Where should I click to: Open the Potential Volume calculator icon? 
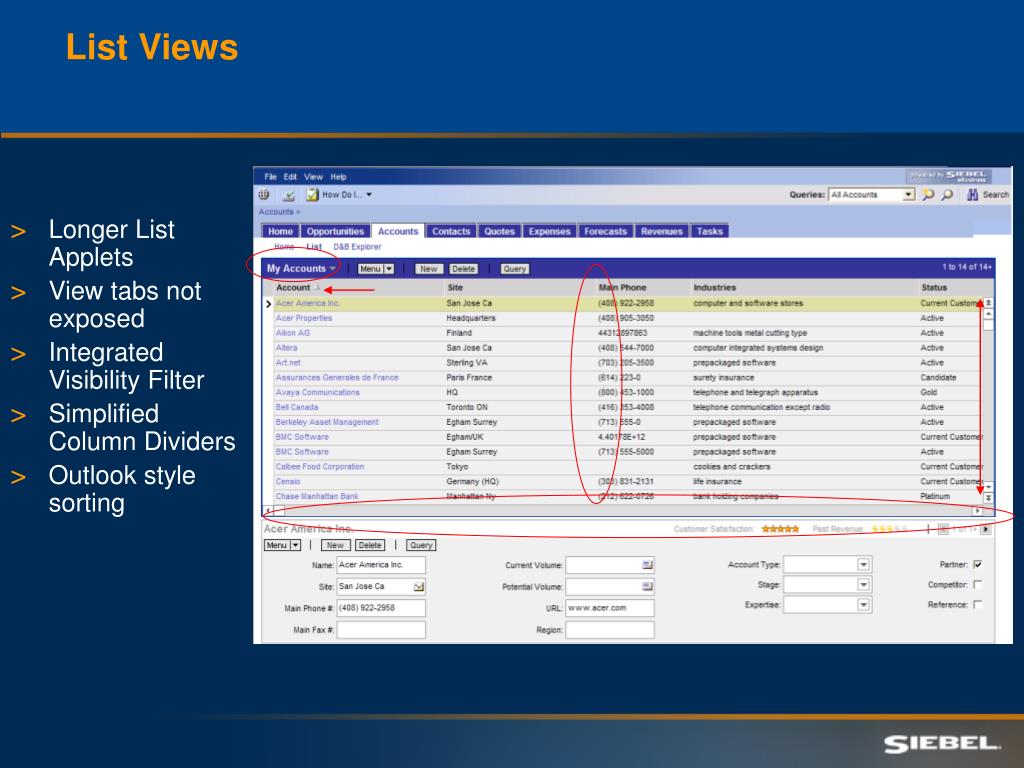(647, 586)
